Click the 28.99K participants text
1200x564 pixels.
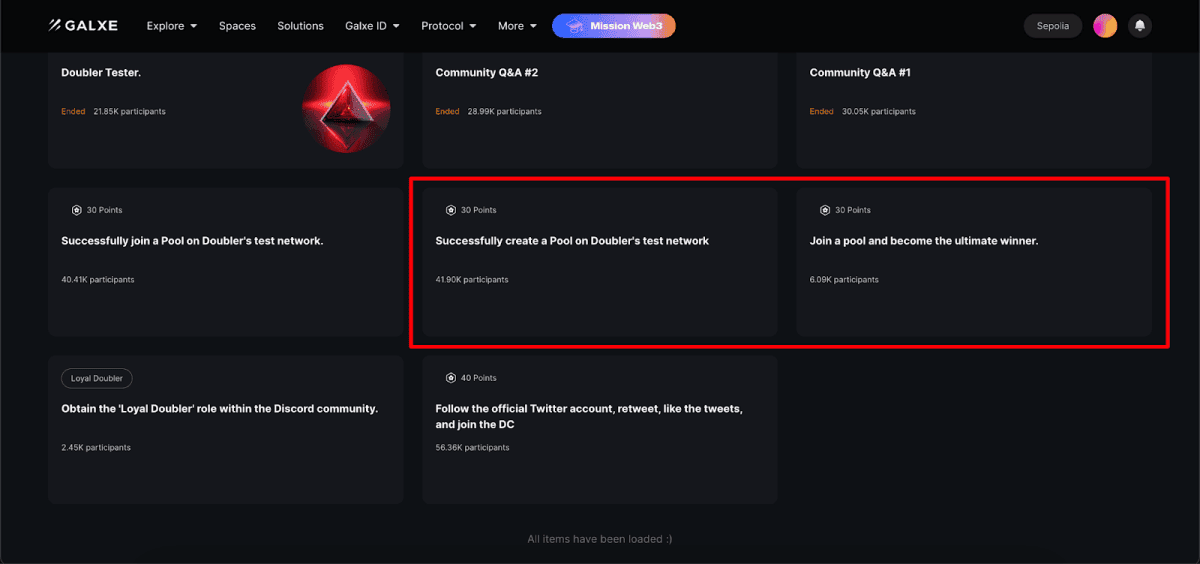pyautogui.click(x=504, y=111)
